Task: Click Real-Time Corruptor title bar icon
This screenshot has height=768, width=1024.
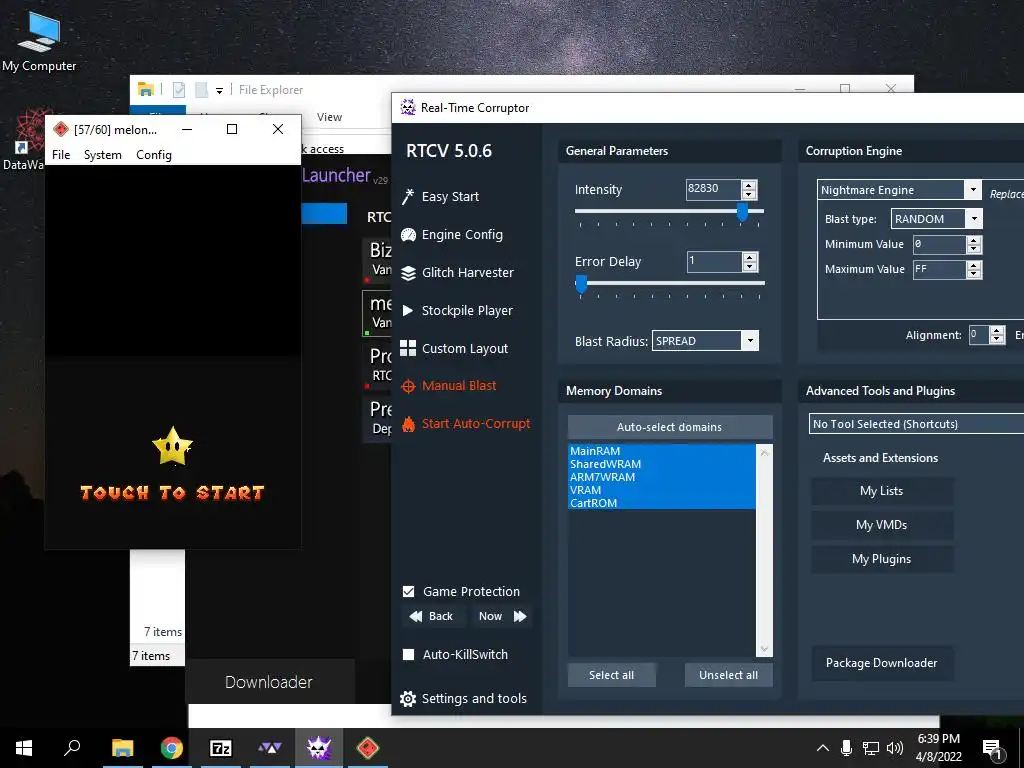Action: point(408,107)
